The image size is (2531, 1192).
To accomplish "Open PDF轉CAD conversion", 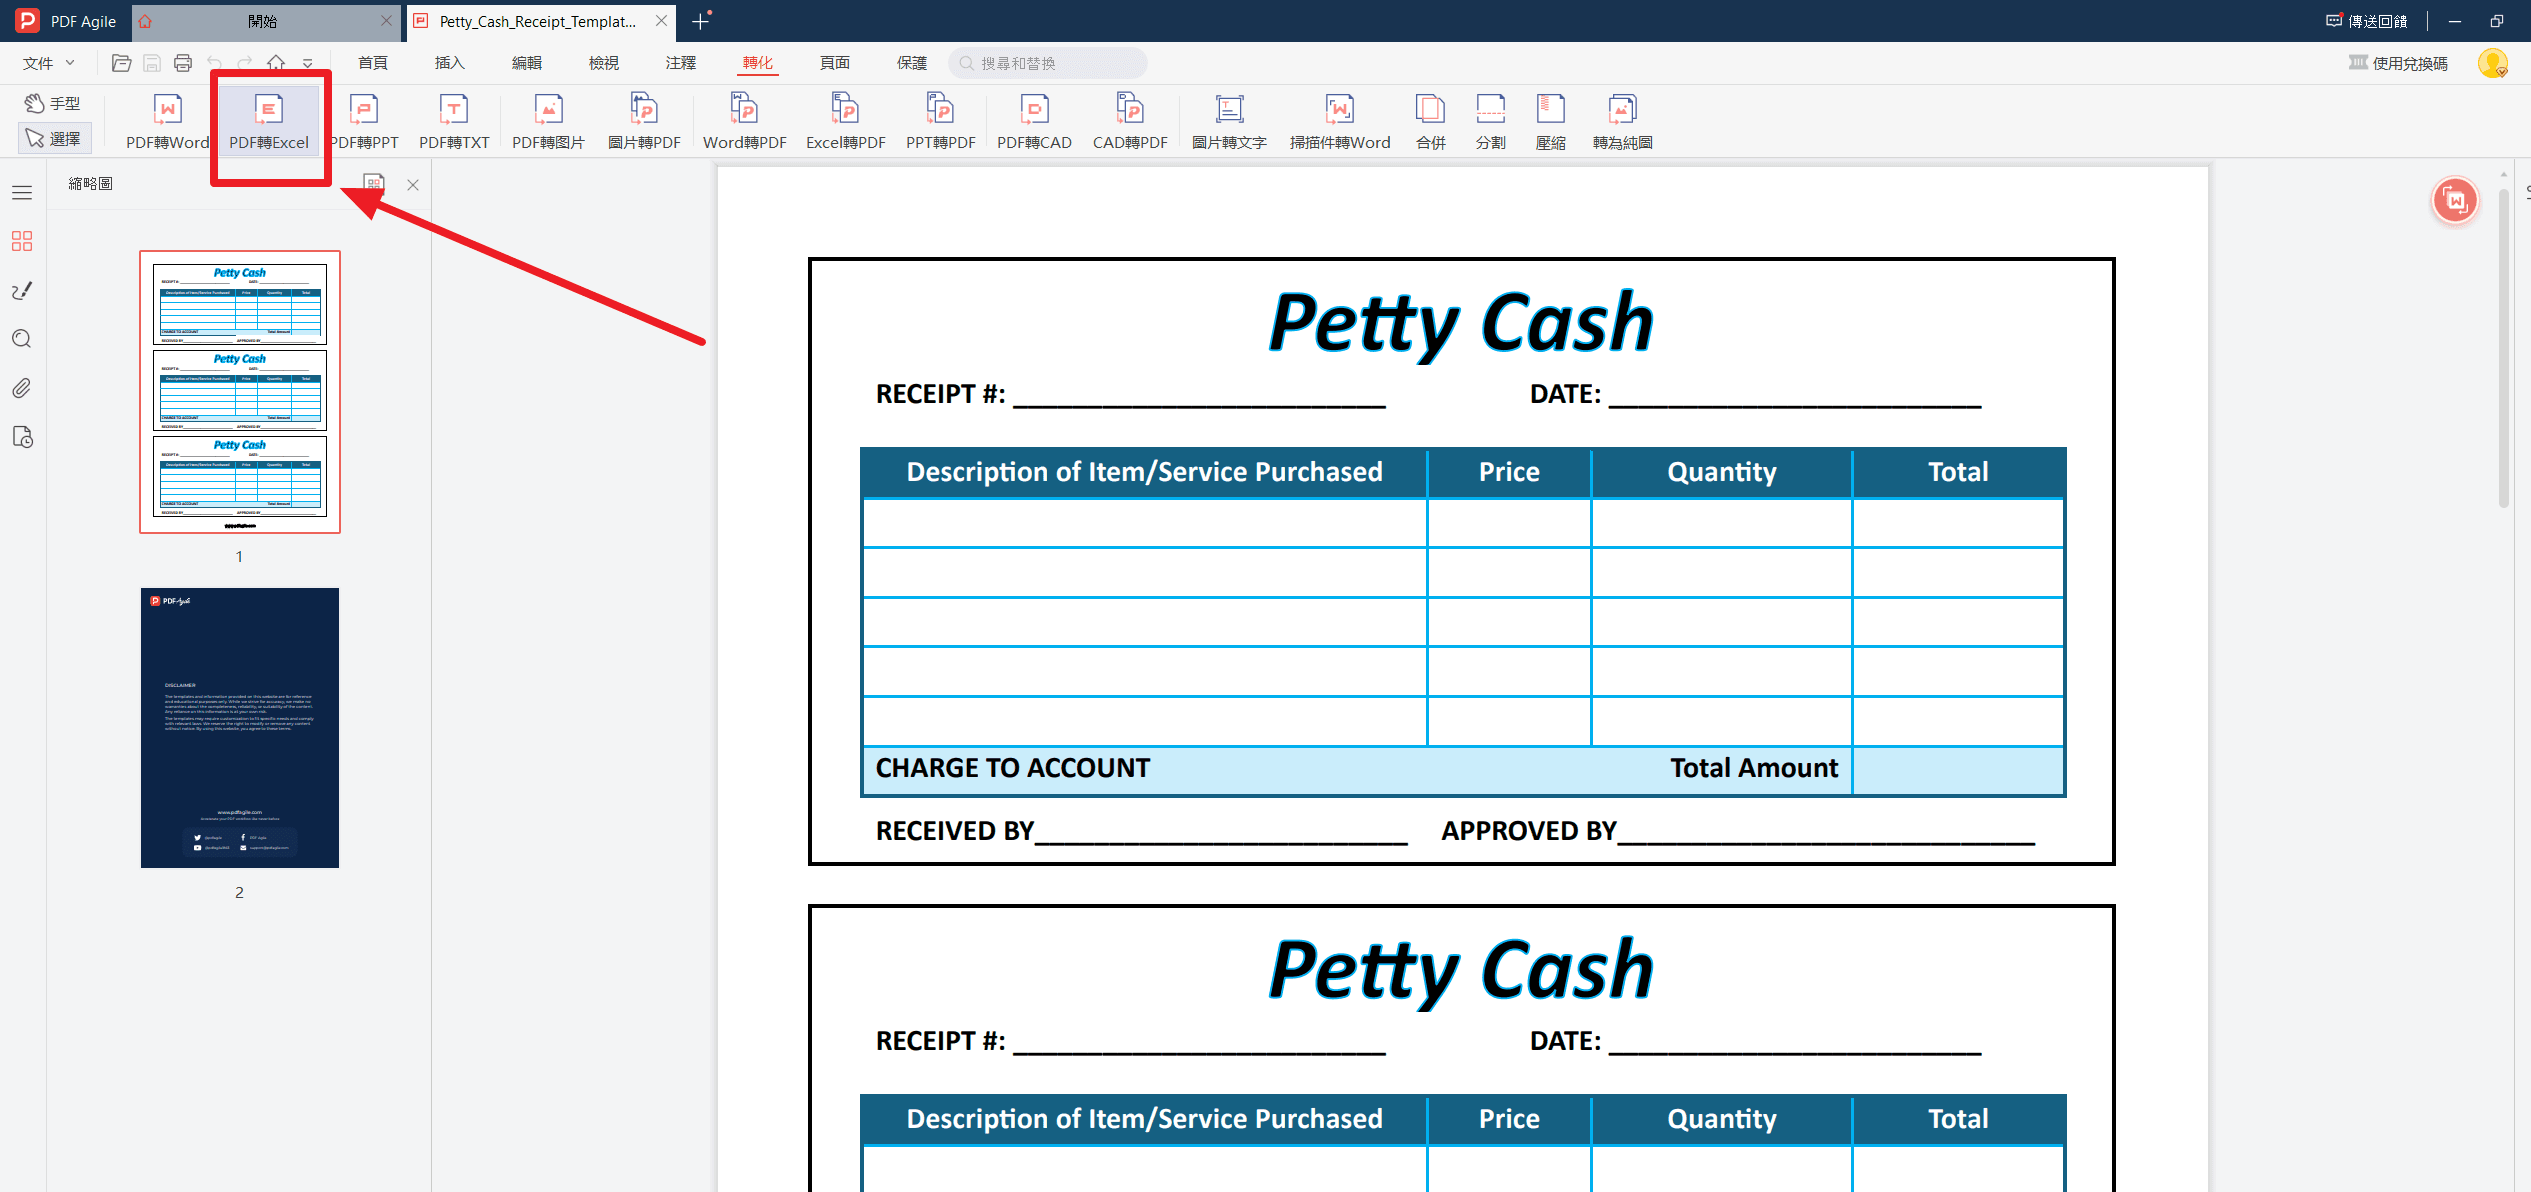I will [x=1034, y=122].
